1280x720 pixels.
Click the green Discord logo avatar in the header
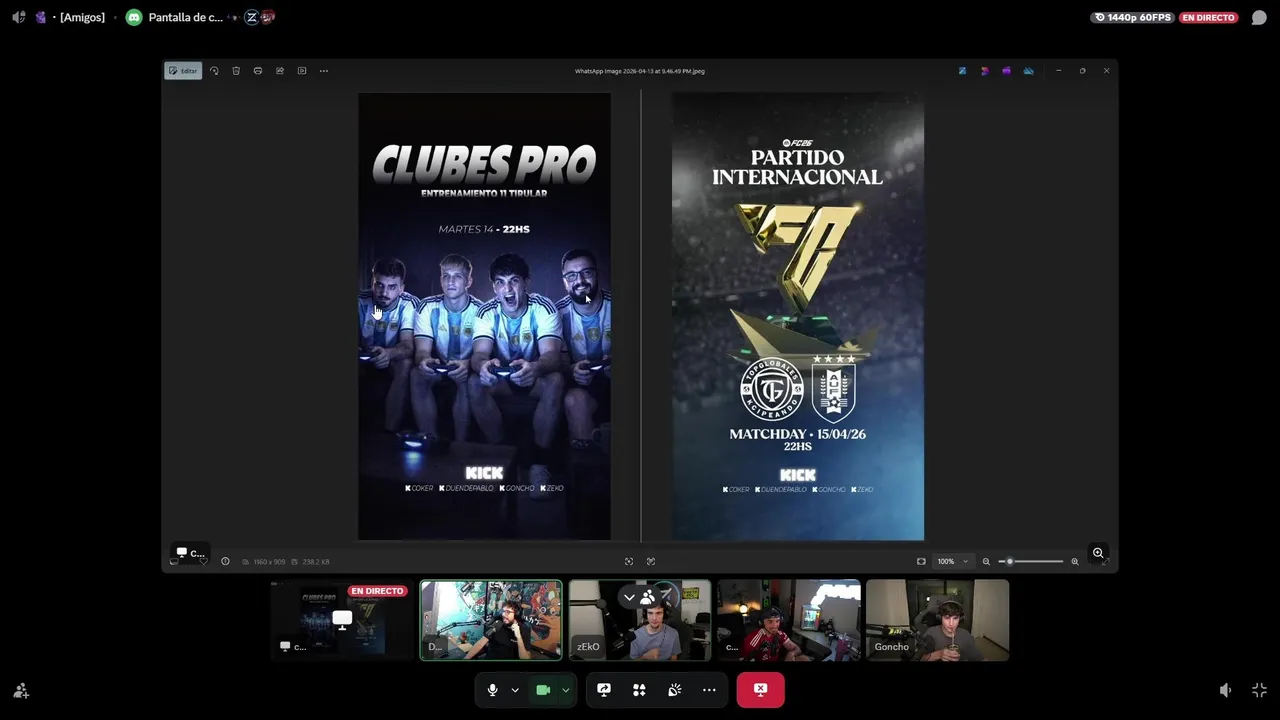point(134,17)
